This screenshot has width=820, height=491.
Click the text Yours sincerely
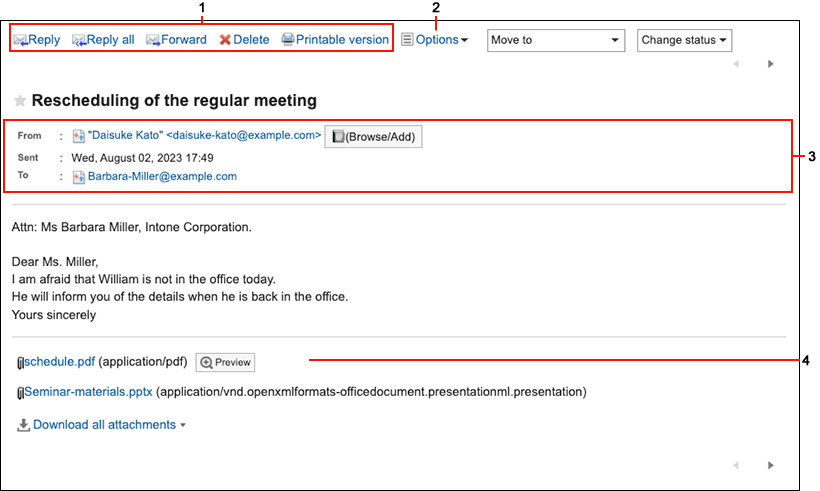(54, 315)
